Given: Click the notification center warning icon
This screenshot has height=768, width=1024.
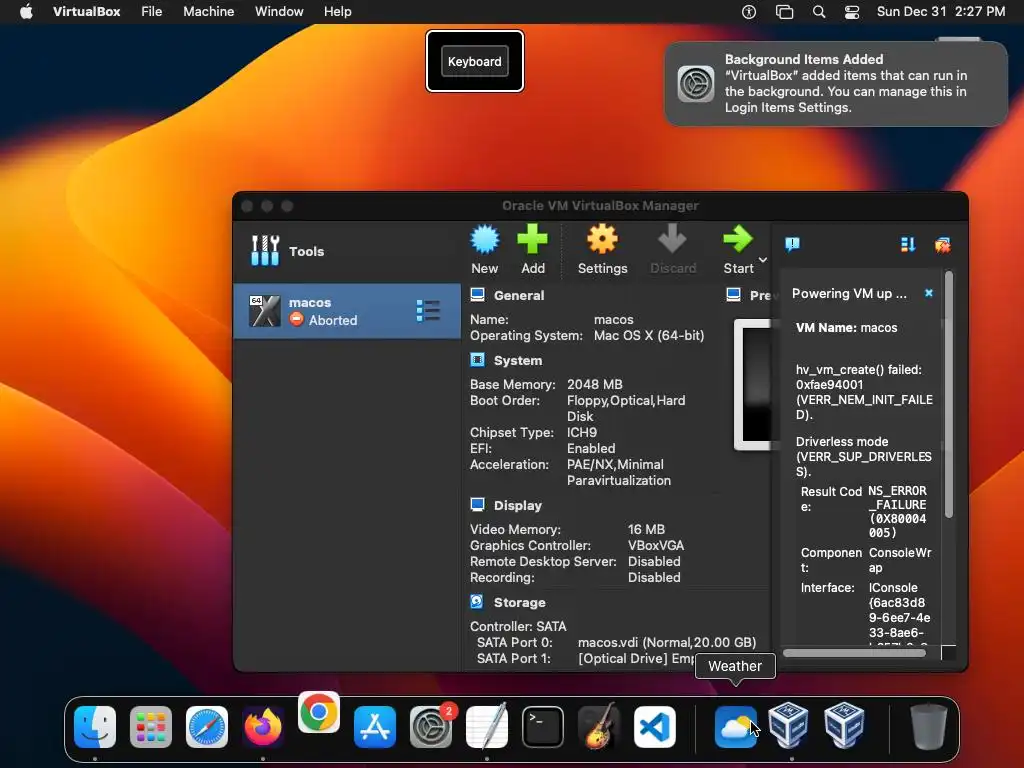Looking at the screenshot, I should click(x=792, y=244).
